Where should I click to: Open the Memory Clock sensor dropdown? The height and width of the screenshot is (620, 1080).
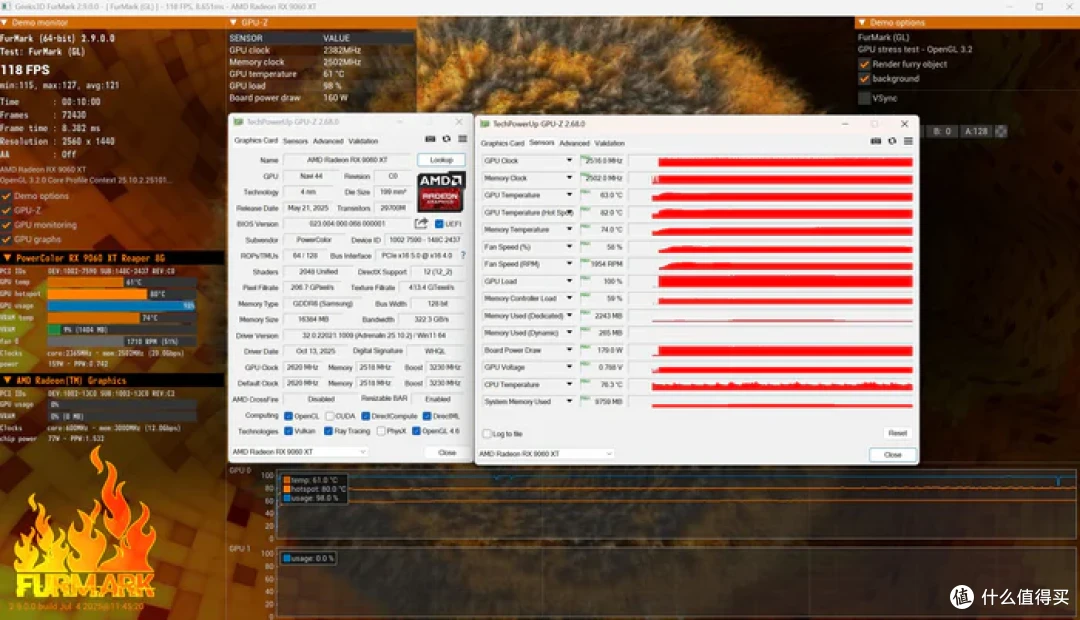coord(569,178)
